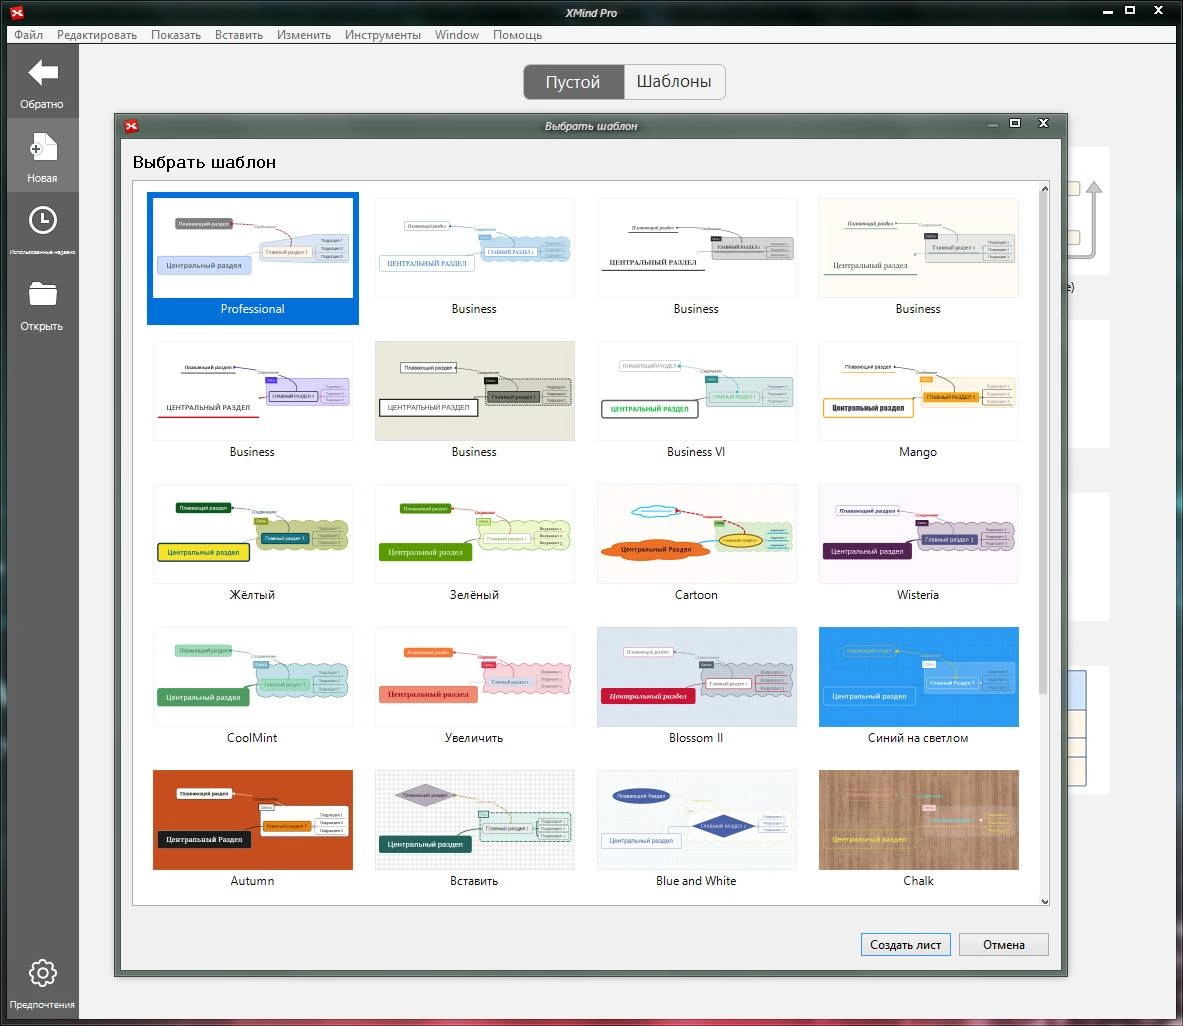
Task: Select the Зелёный template
Action: pyautogui.click(x=475, y=534)
